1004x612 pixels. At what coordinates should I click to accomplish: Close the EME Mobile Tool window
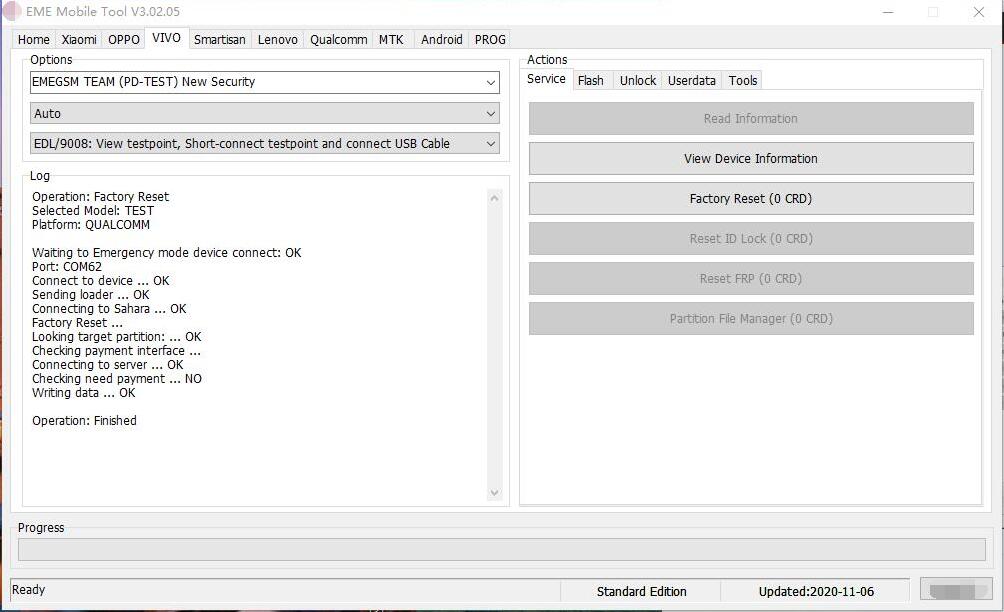click(978, 12)
